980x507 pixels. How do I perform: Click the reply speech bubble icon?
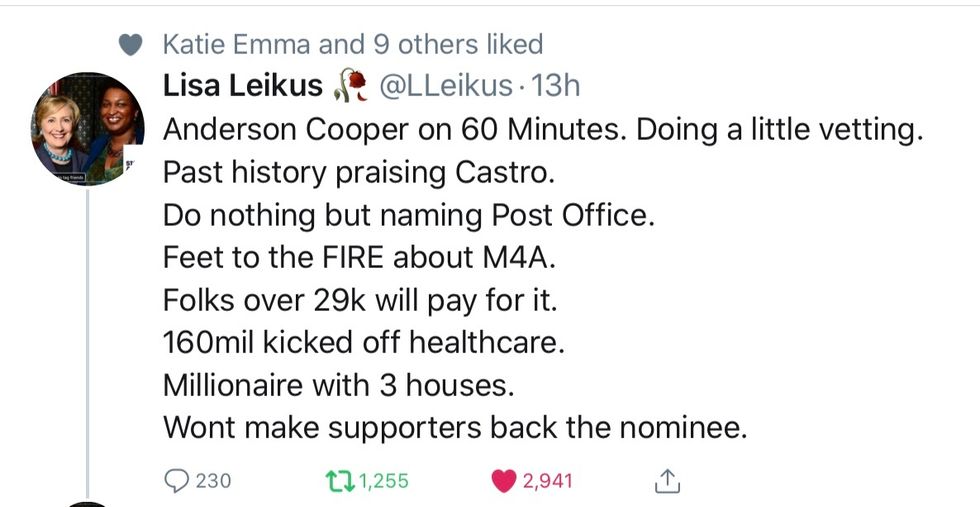(175, 481)
